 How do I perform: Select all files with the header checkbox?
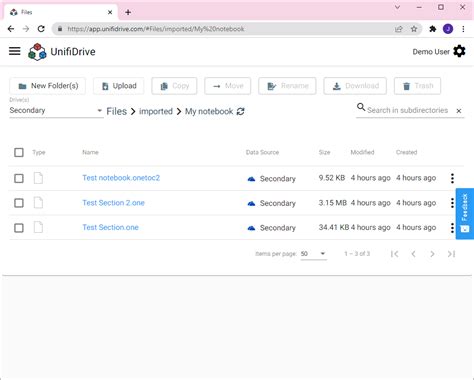pyautogui.click(x=19, y=153)
